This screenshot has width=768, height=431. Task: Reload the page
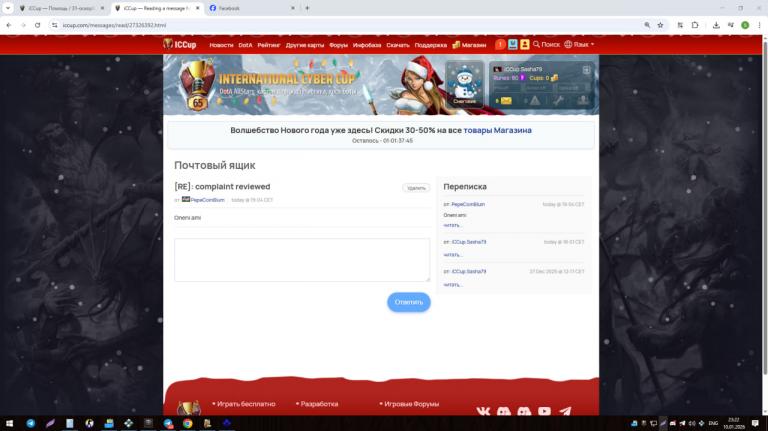click(x=38, y=25)
